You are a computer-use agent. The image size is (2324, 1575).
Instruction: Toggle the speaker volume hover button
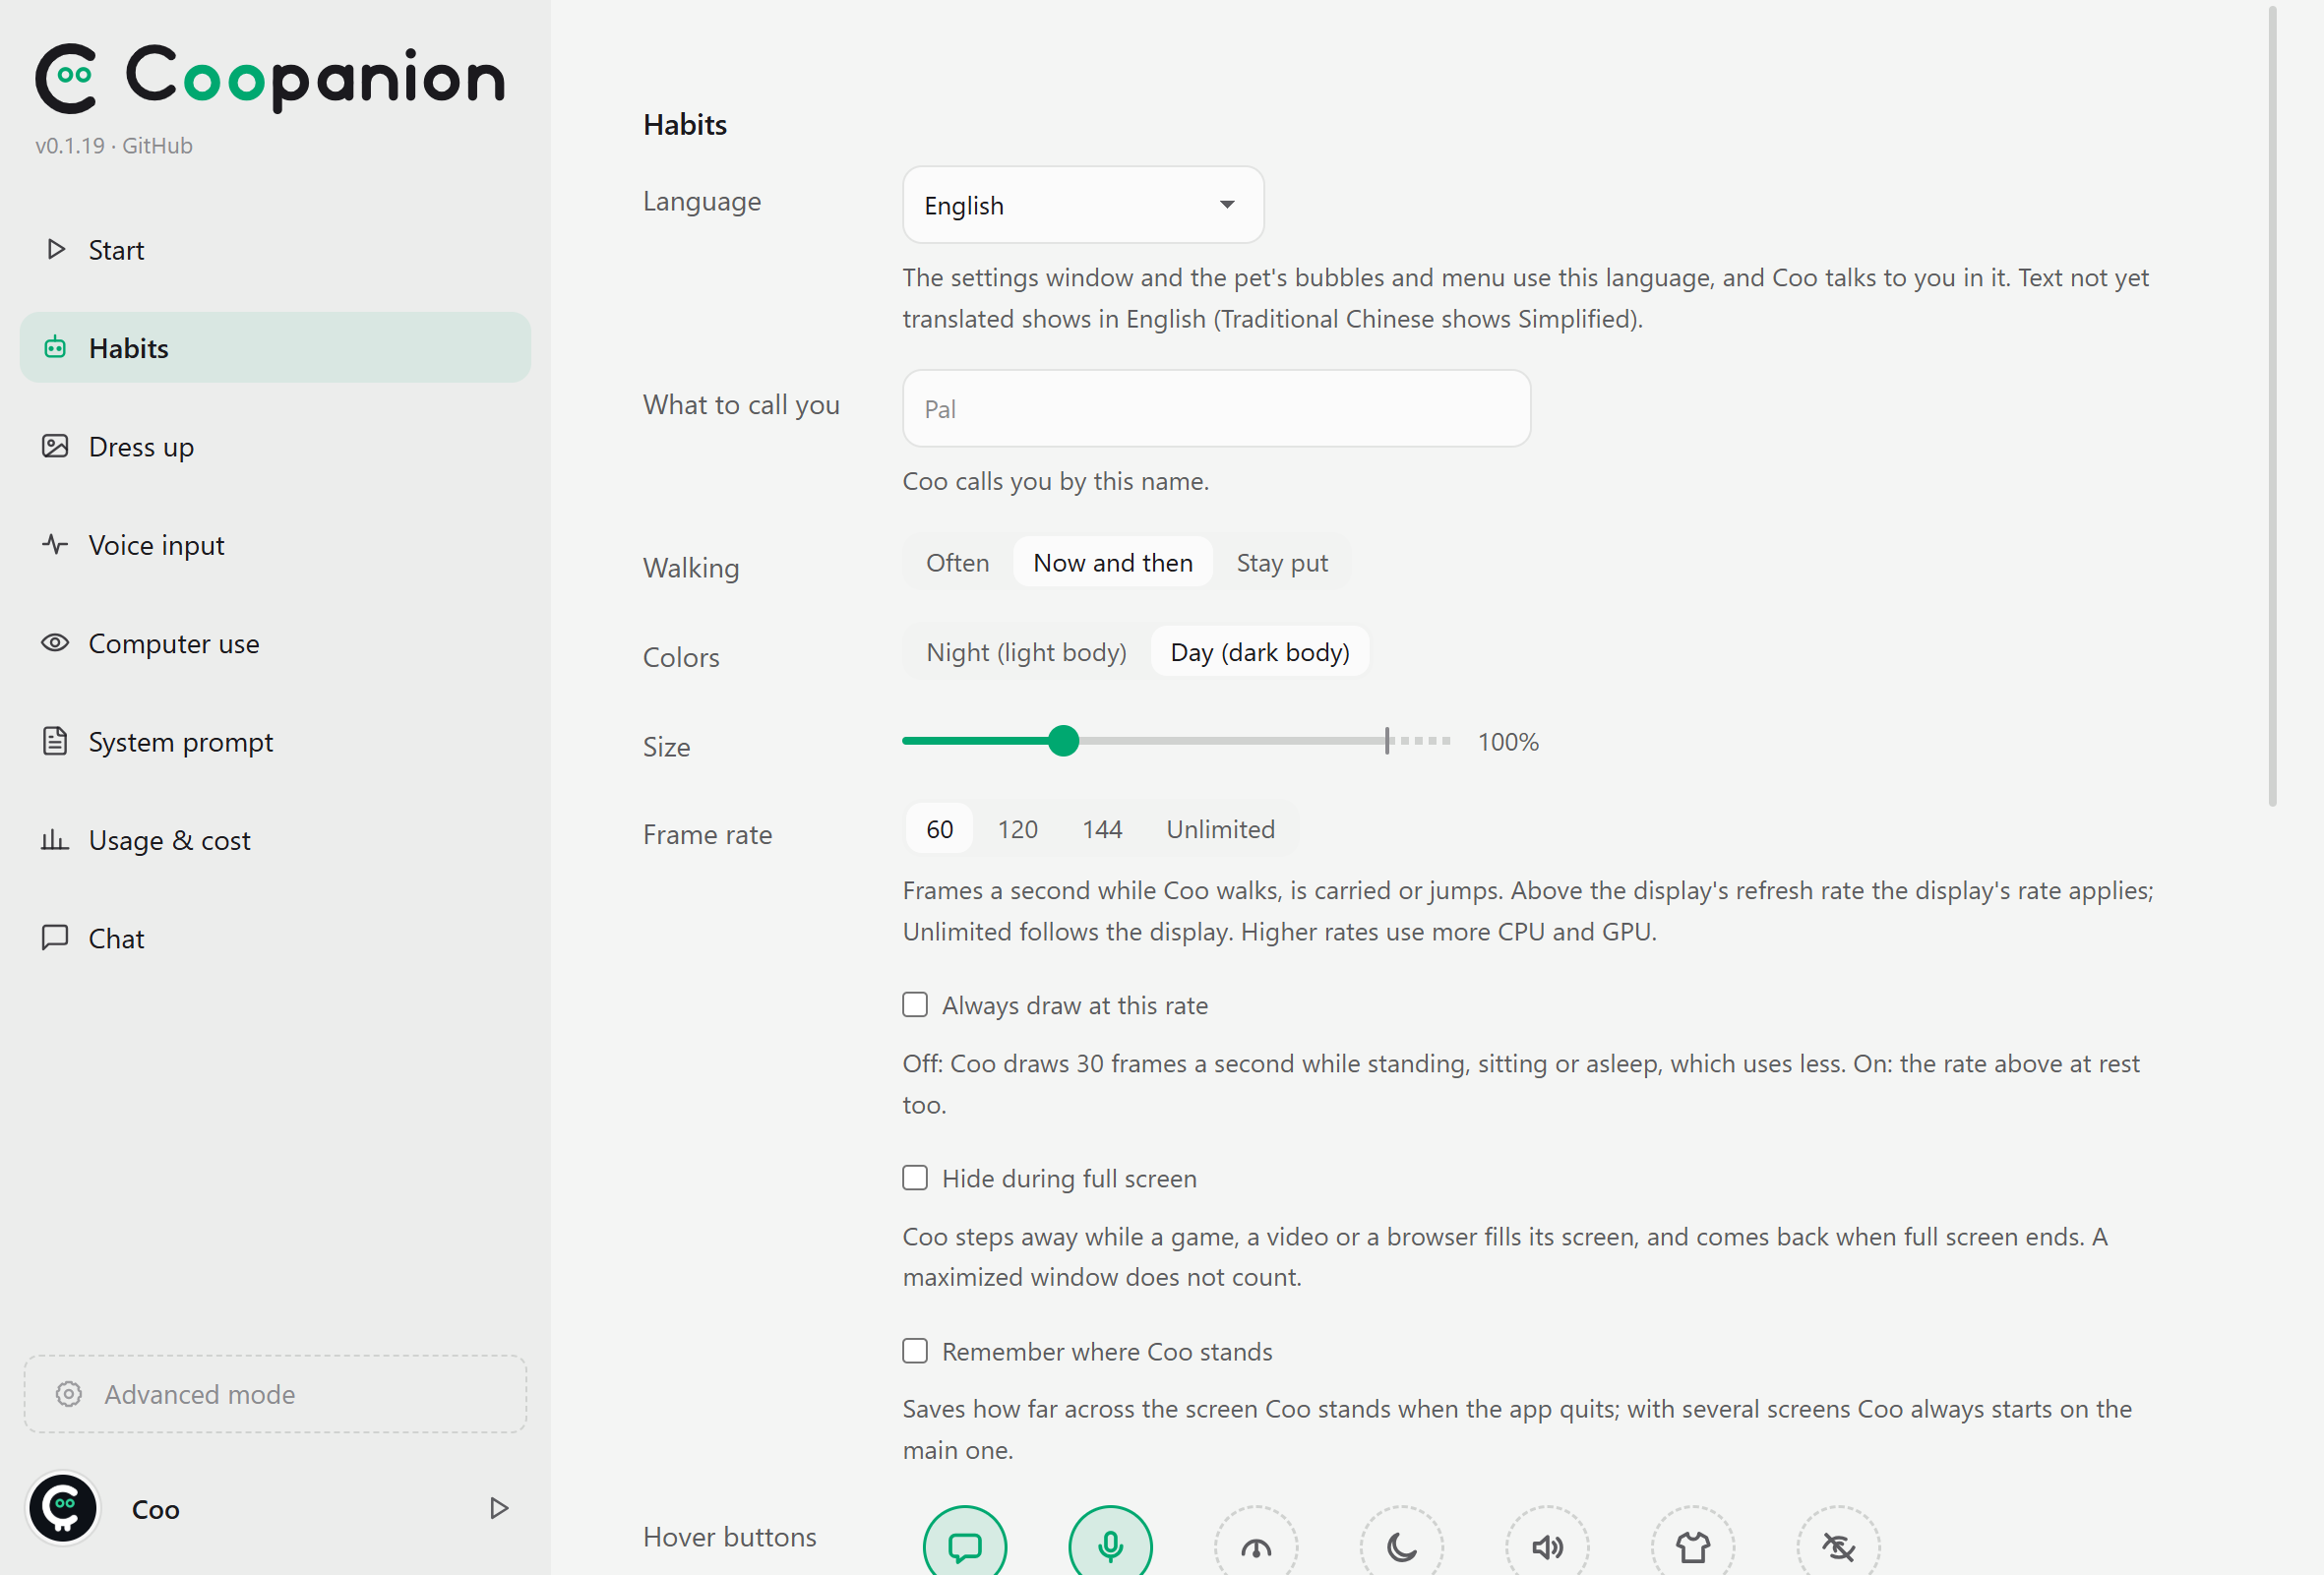[1547, 1545]
